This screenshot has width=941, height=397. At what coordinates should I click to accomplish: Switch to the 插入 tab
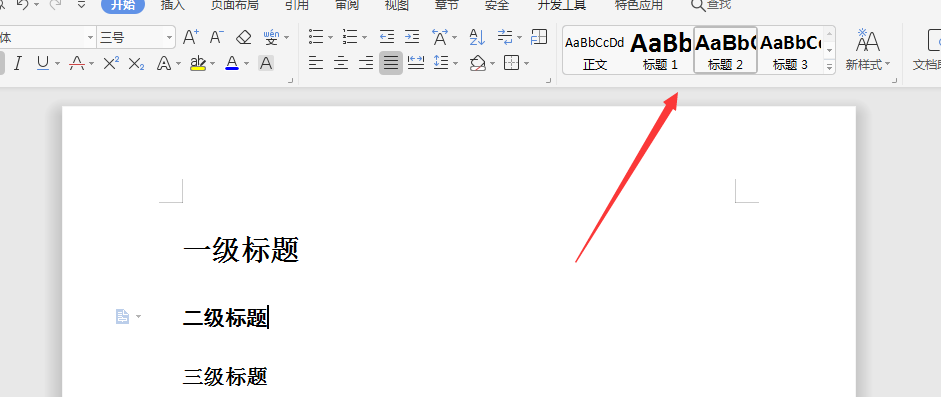[x=173, y=5]
